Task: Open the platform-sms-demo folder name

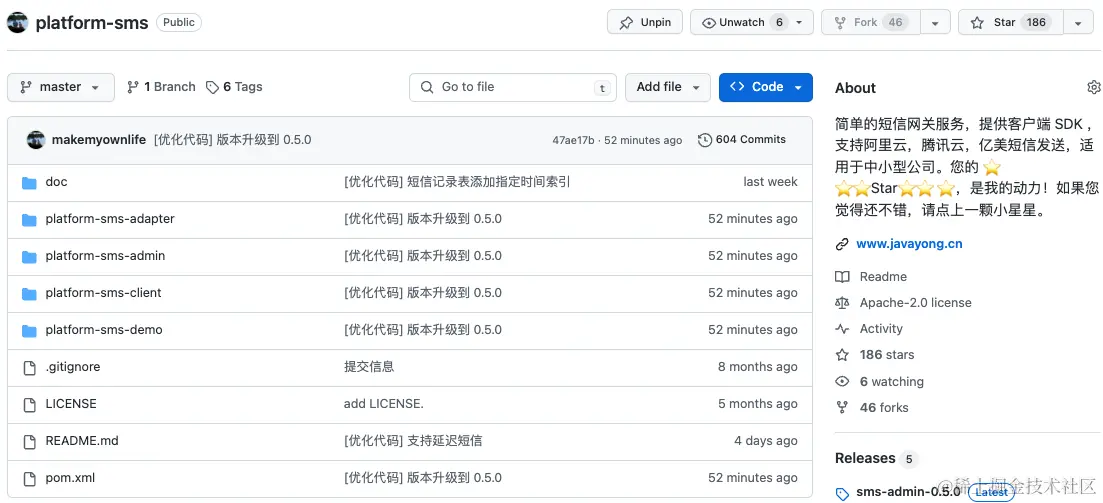Action: pyautogui.click(x=103, y=330)
